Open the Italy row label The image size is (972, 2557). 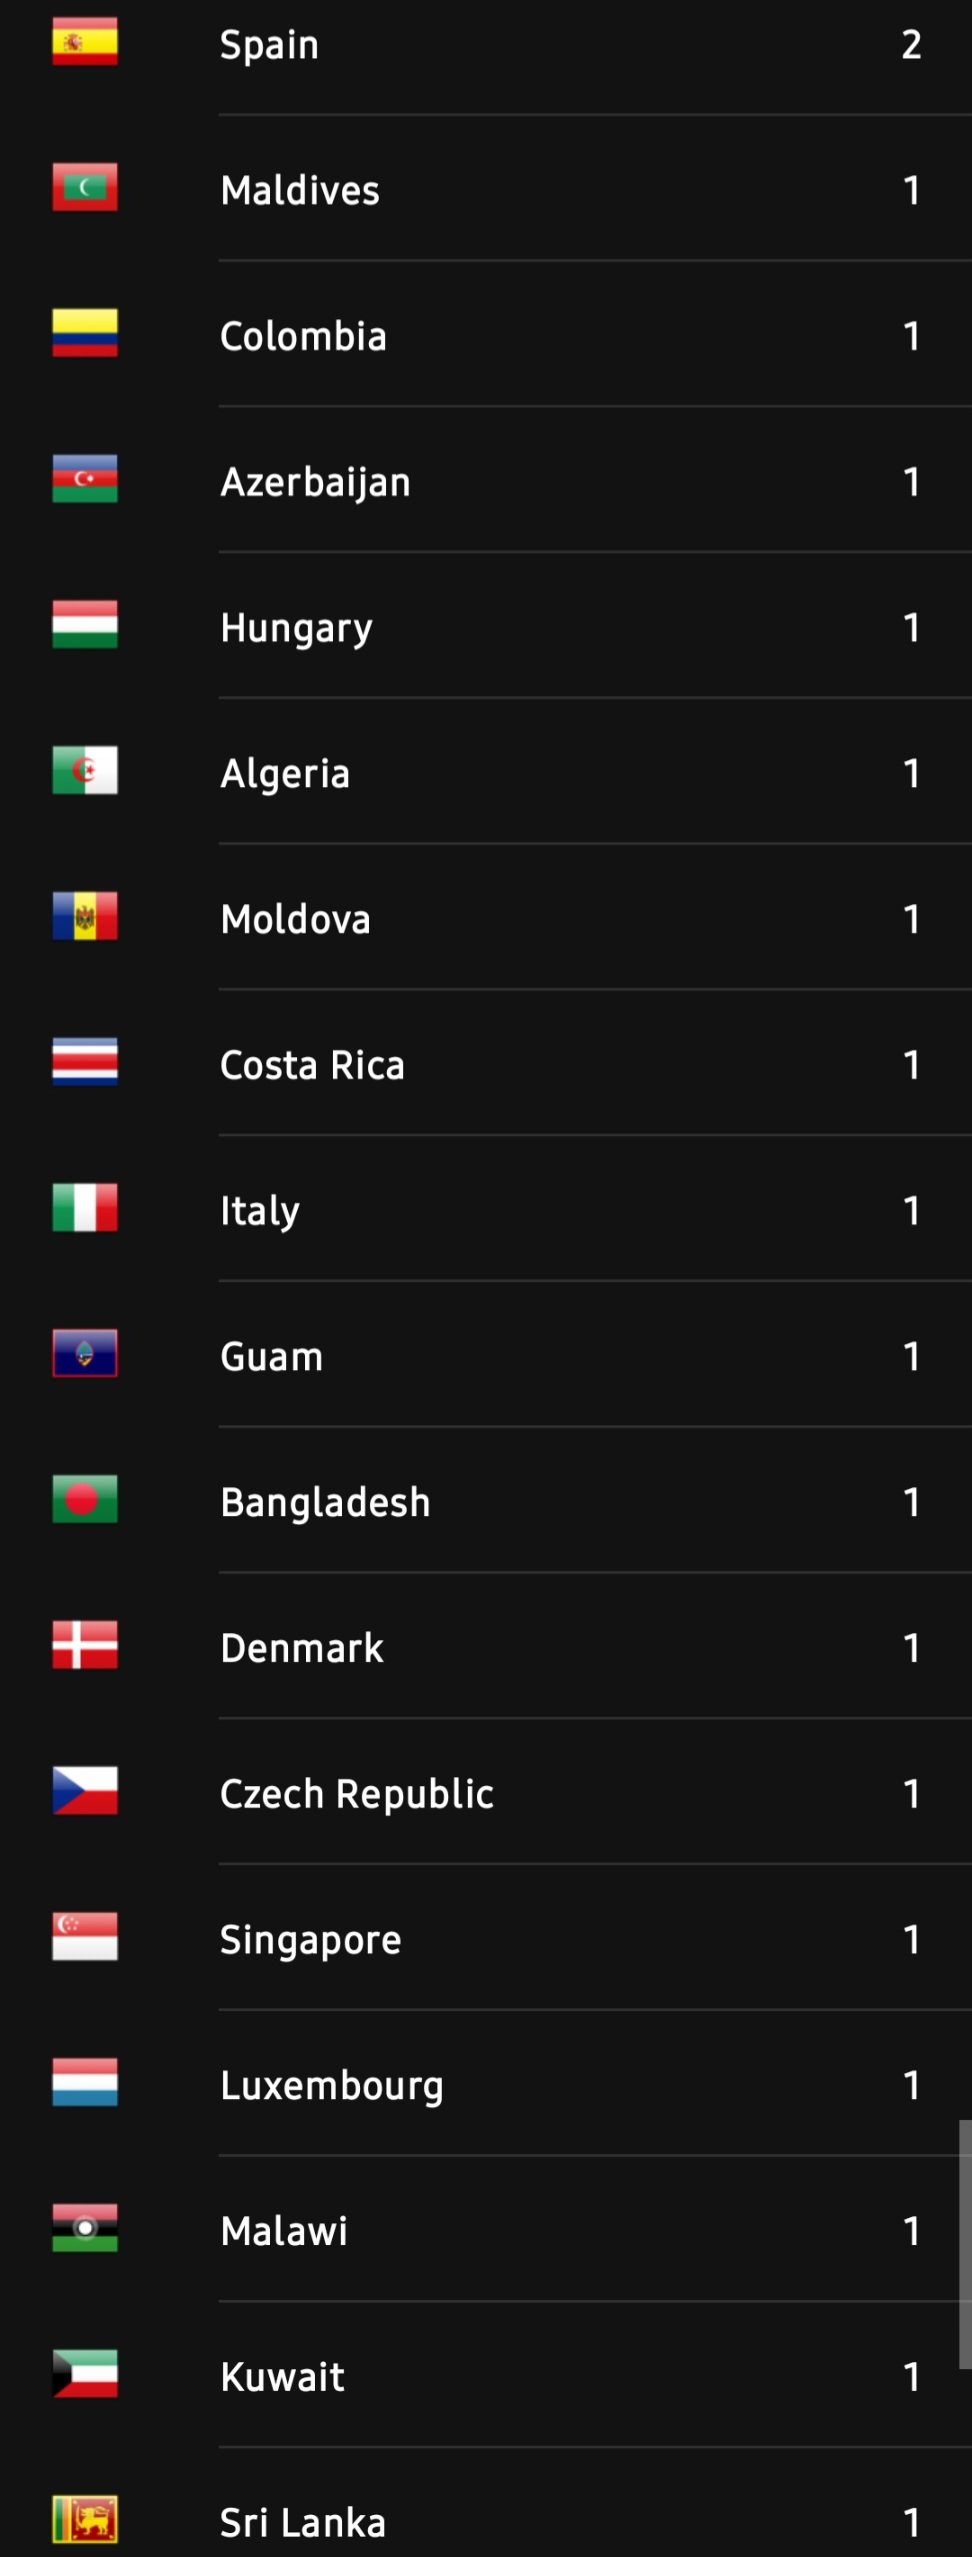point(260,1211)
